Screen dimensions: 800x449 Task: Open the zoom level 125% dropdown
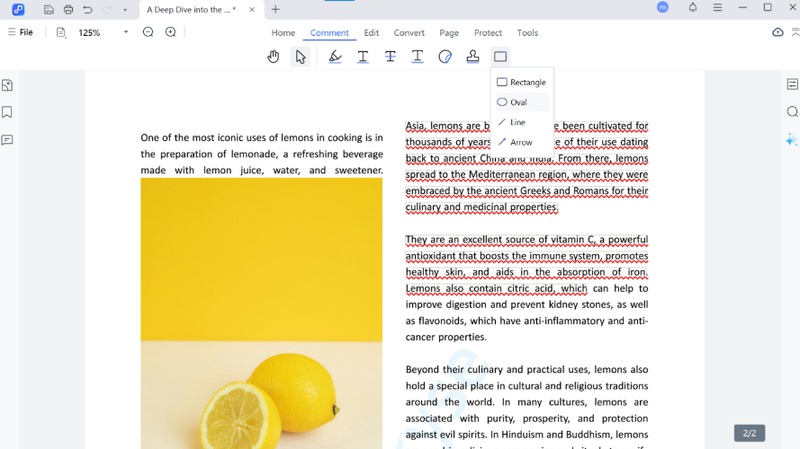click(125, 32)
